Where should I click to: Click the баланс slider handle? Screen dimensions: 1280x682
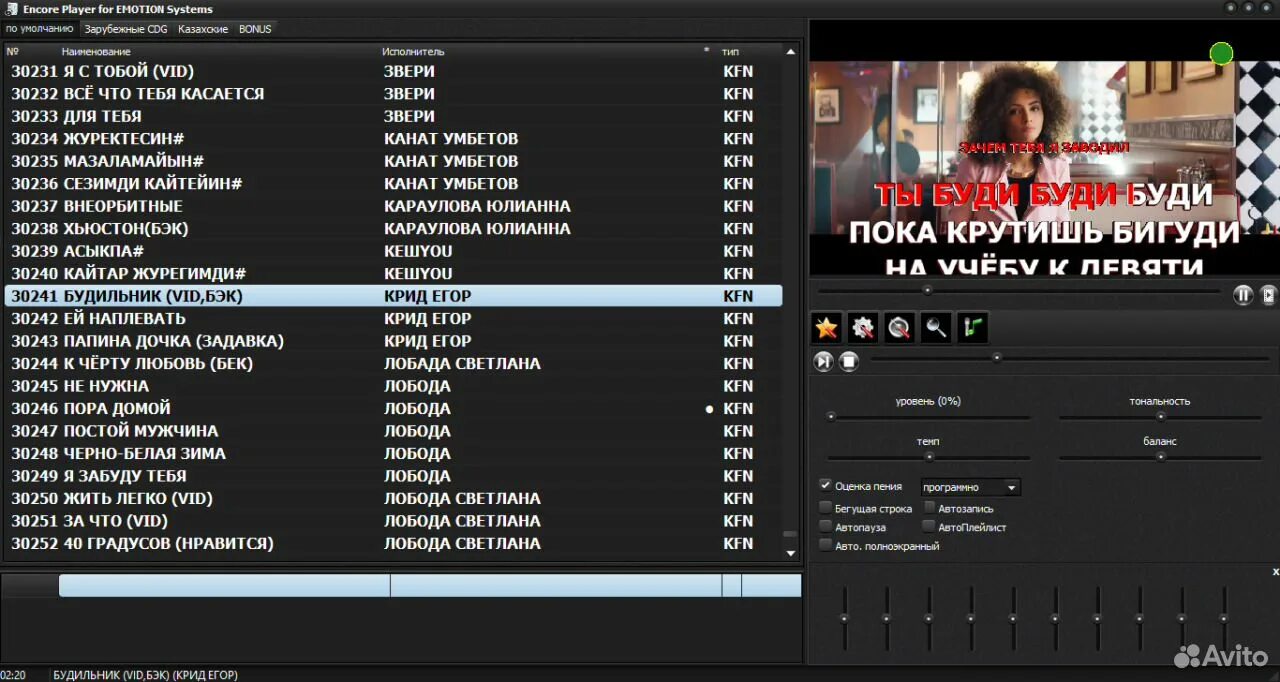[1161, 457]
